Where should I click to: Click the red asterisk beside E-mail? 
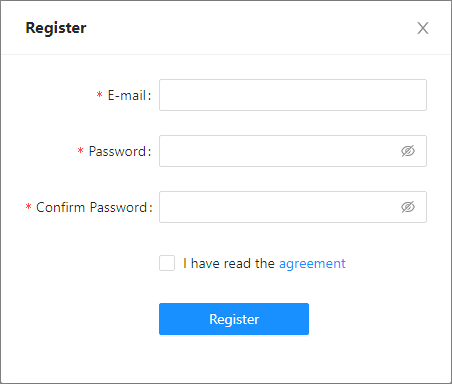(99, 95)
